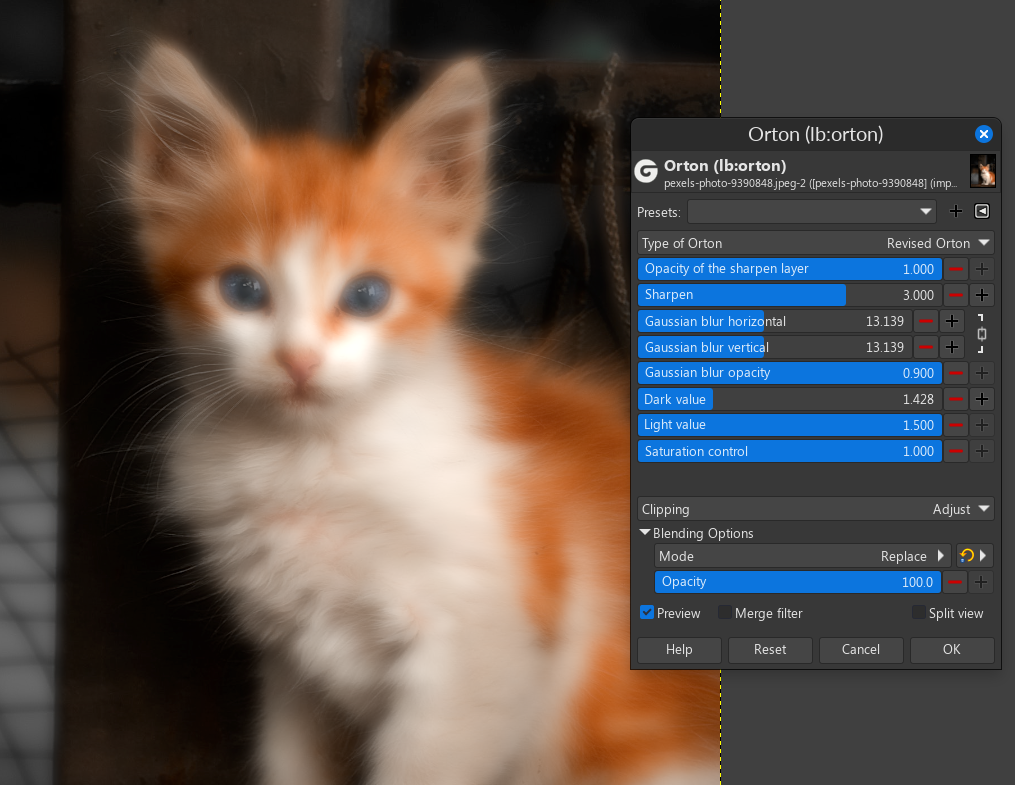
Task: Click the GEGL logo icon in the Orton header
Action: pyautogui.click(x=646, y=171)
